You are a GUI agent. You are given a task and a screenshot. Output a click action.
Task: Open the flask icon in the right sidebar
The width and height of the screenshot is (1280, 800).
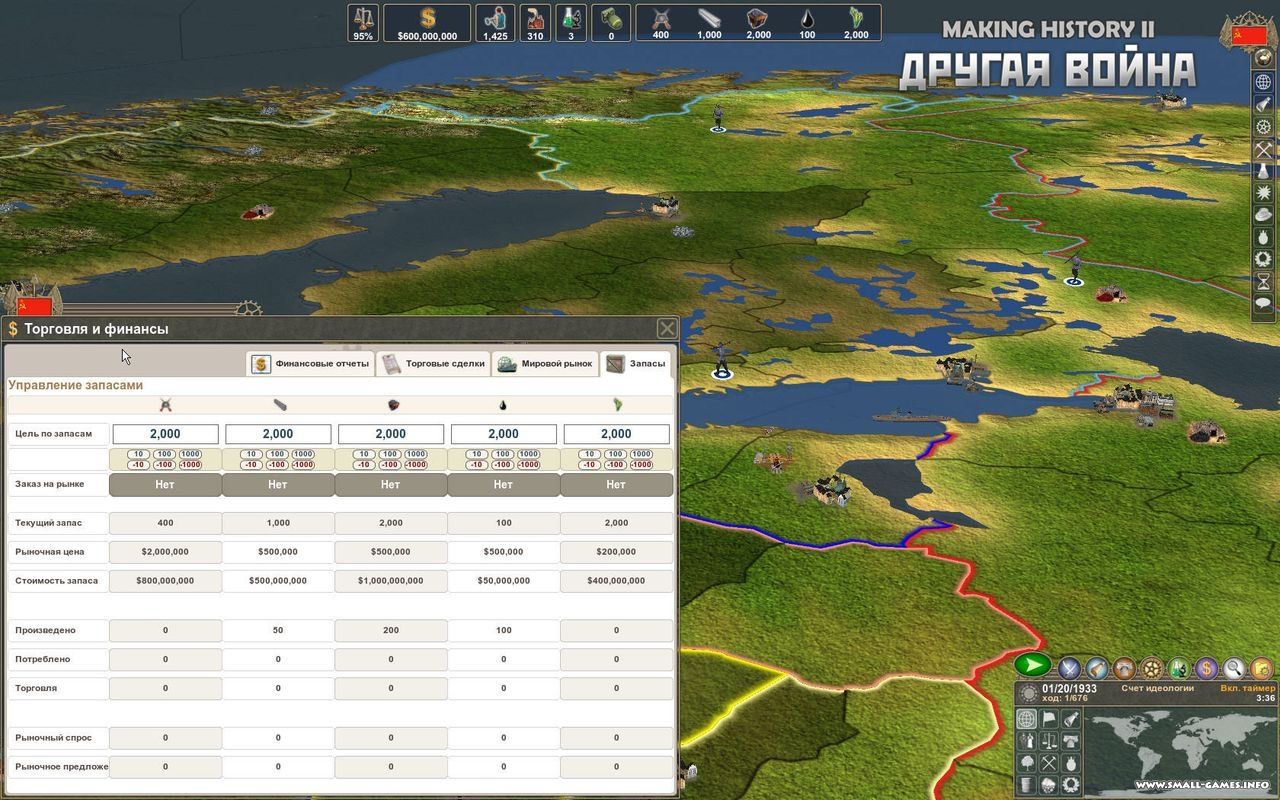pos(1263,171)
